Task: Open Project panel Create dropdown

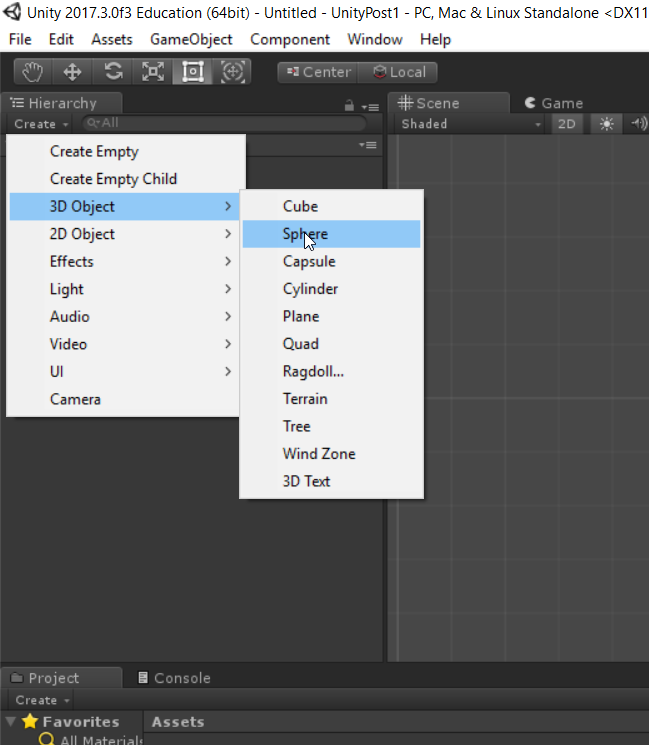Action: click(42, 700)
